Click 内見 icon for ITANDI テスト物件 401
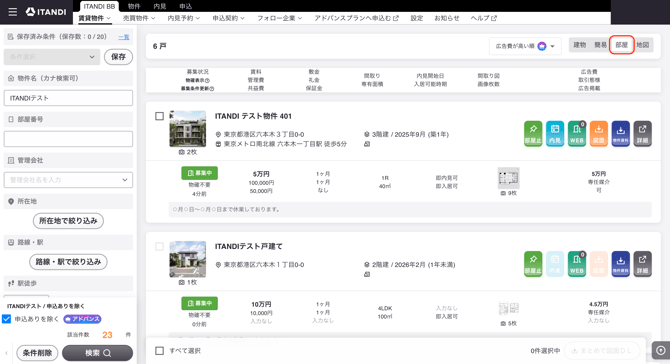 click(555, 134)
